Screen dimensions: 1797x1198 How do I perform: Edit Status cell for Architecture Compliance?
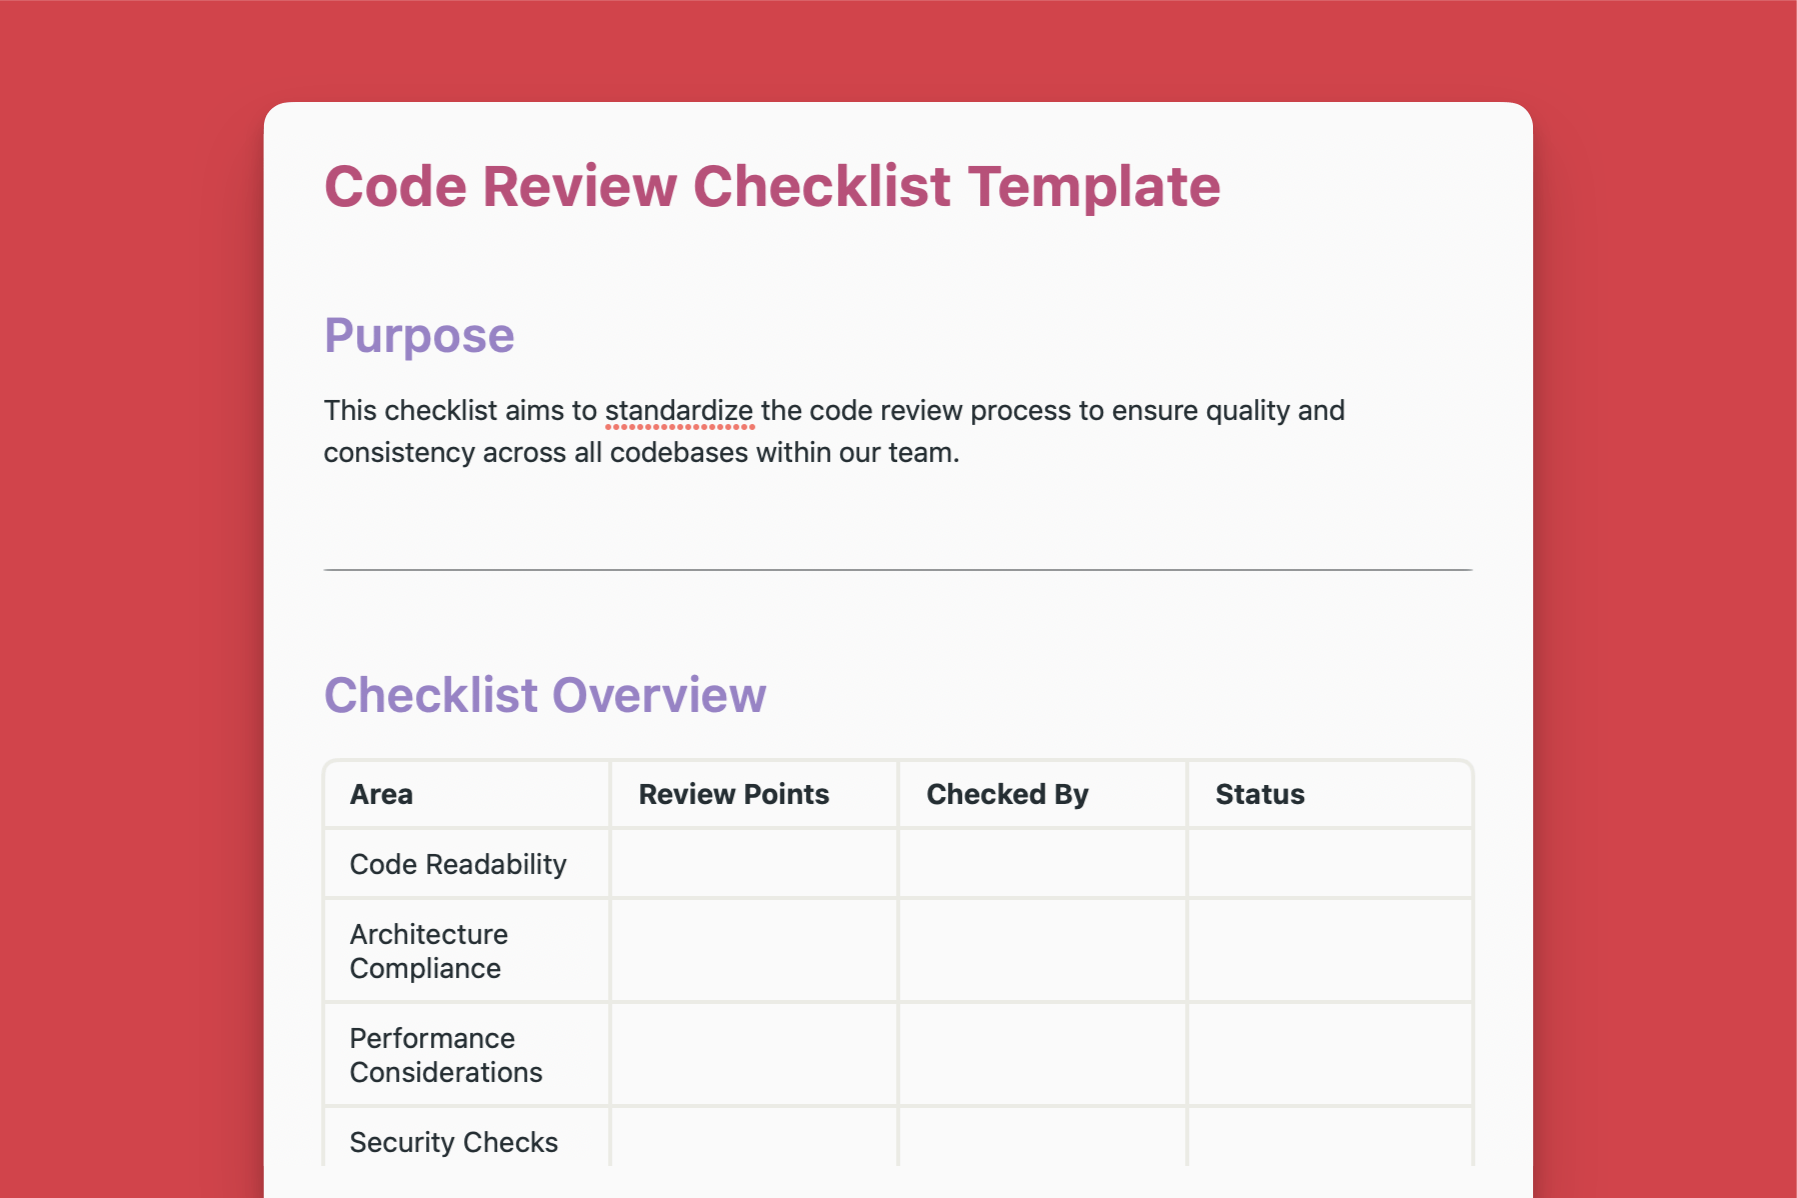click(1329, 951)
